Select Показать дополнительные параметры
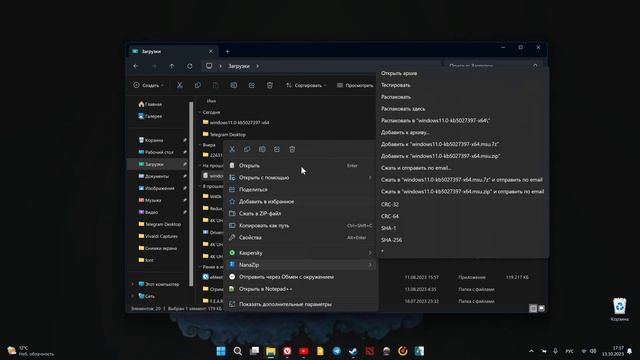Viewport: 640px width, 360px height. coord(300,304)
